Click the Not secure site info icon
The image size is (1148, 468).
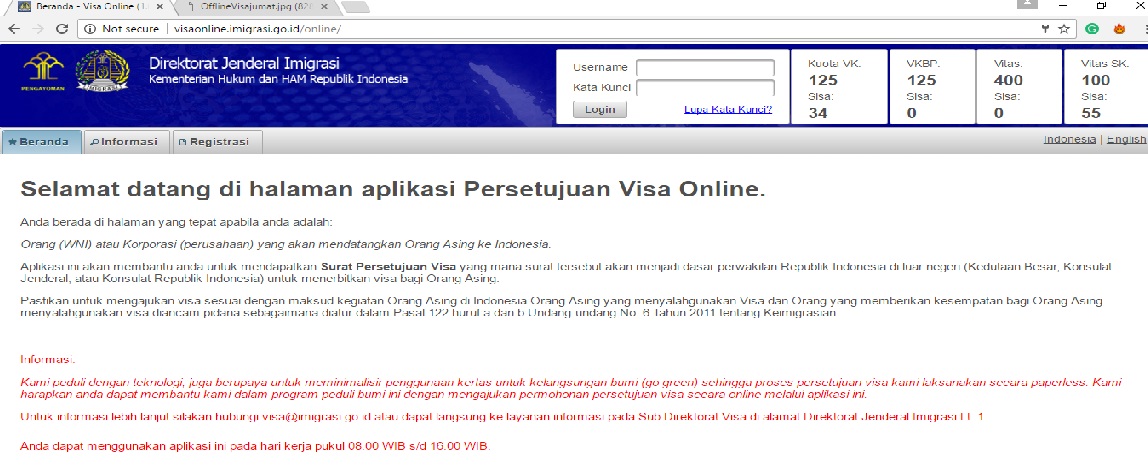pos(90,29)
